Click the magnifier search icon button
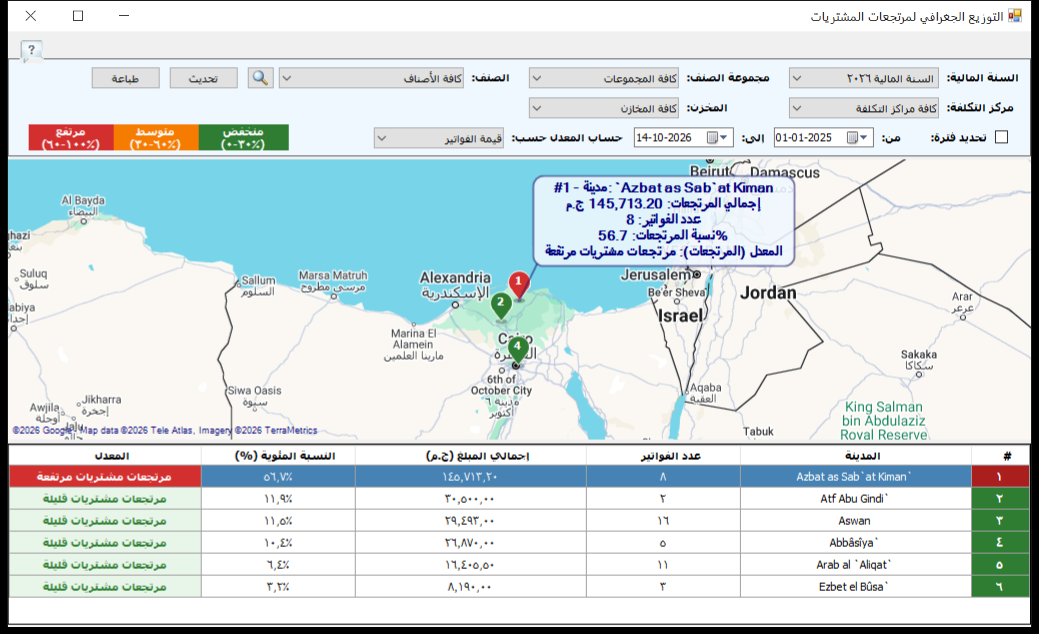 260,78
